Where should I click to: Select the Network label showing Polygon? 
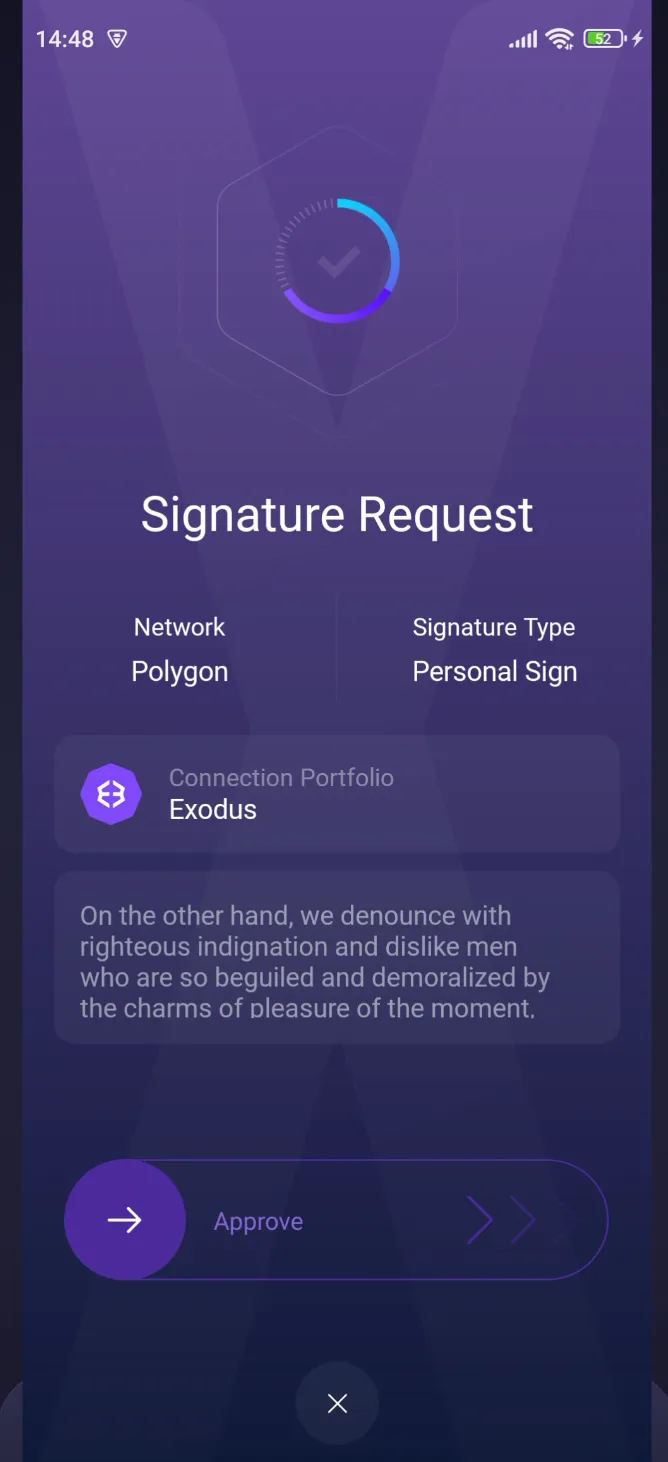(x=179, y=627)
